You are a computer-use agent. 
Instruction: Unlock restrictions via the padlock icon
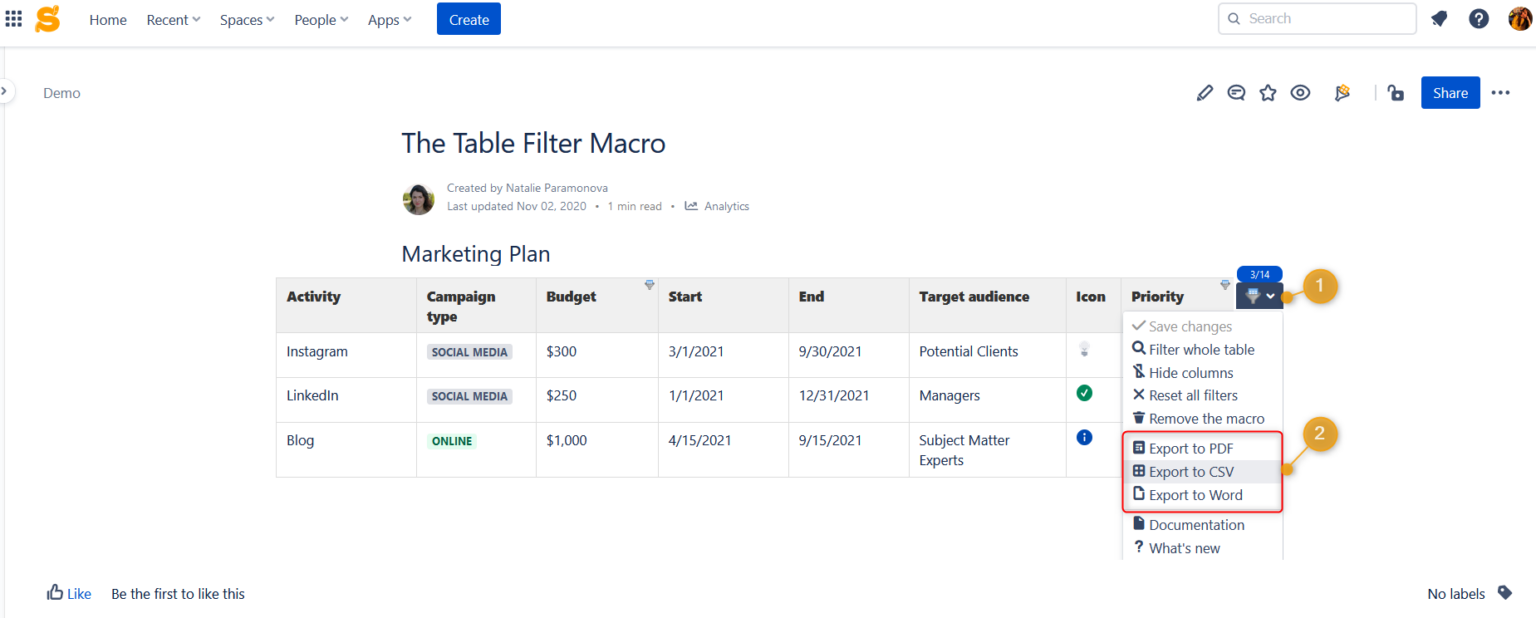click(1395, 92)
